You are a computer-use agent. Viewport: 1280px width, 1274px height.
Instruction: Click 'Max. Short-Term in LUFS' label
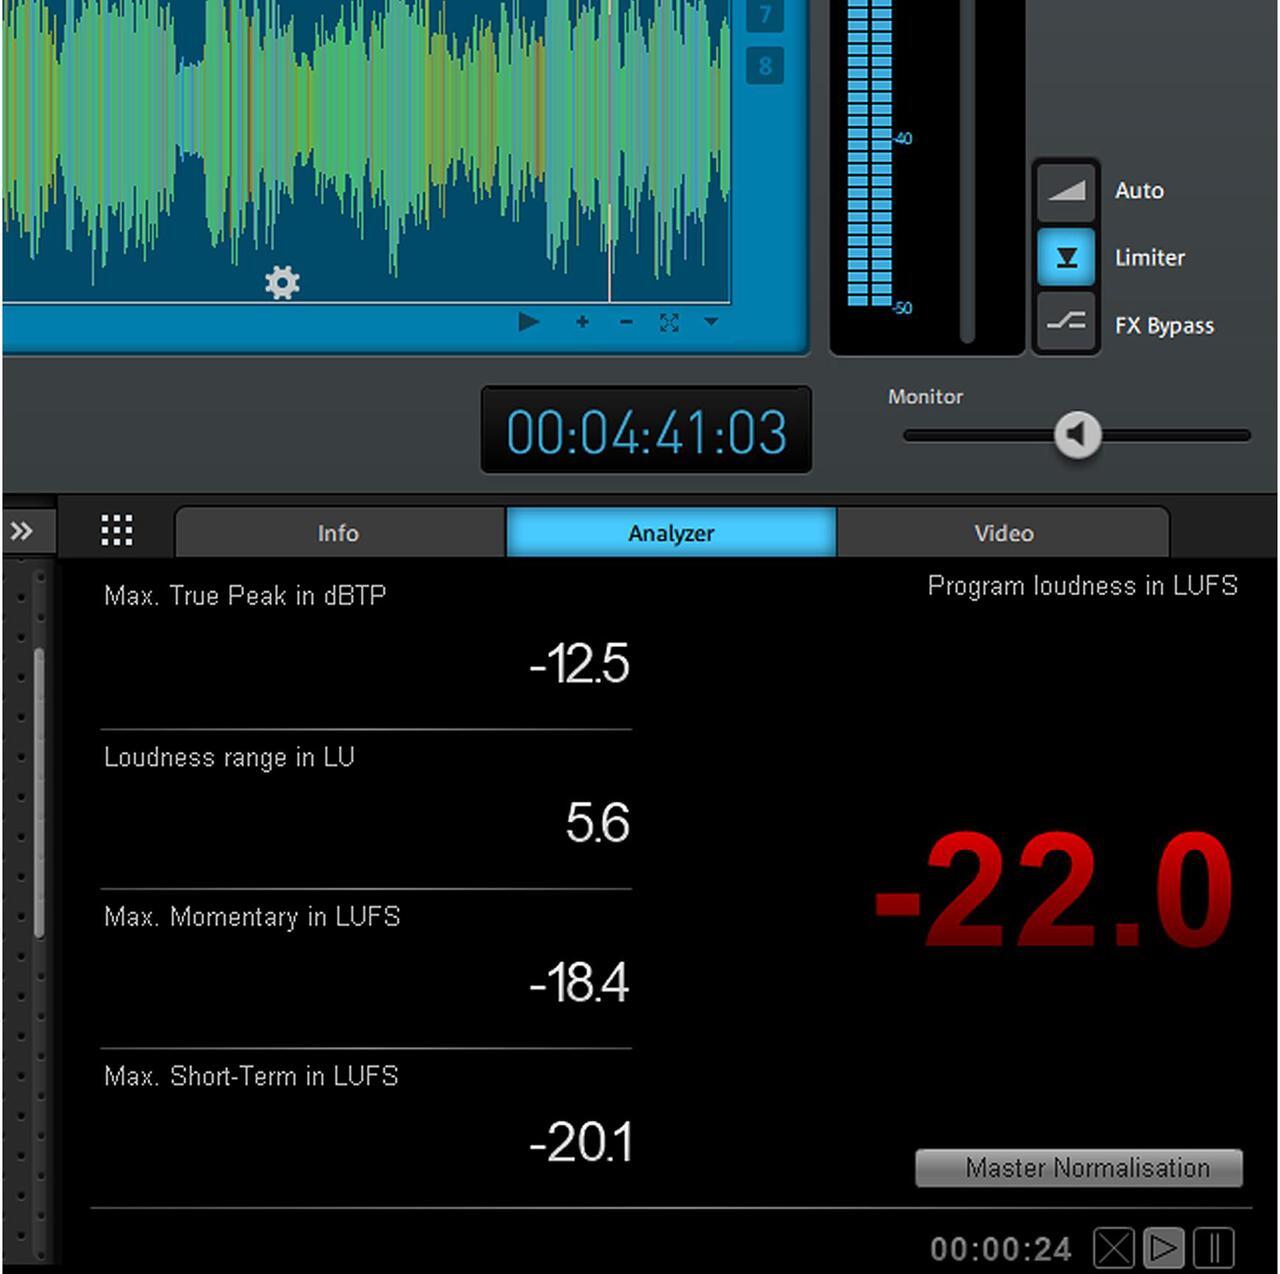[251, 1076]
